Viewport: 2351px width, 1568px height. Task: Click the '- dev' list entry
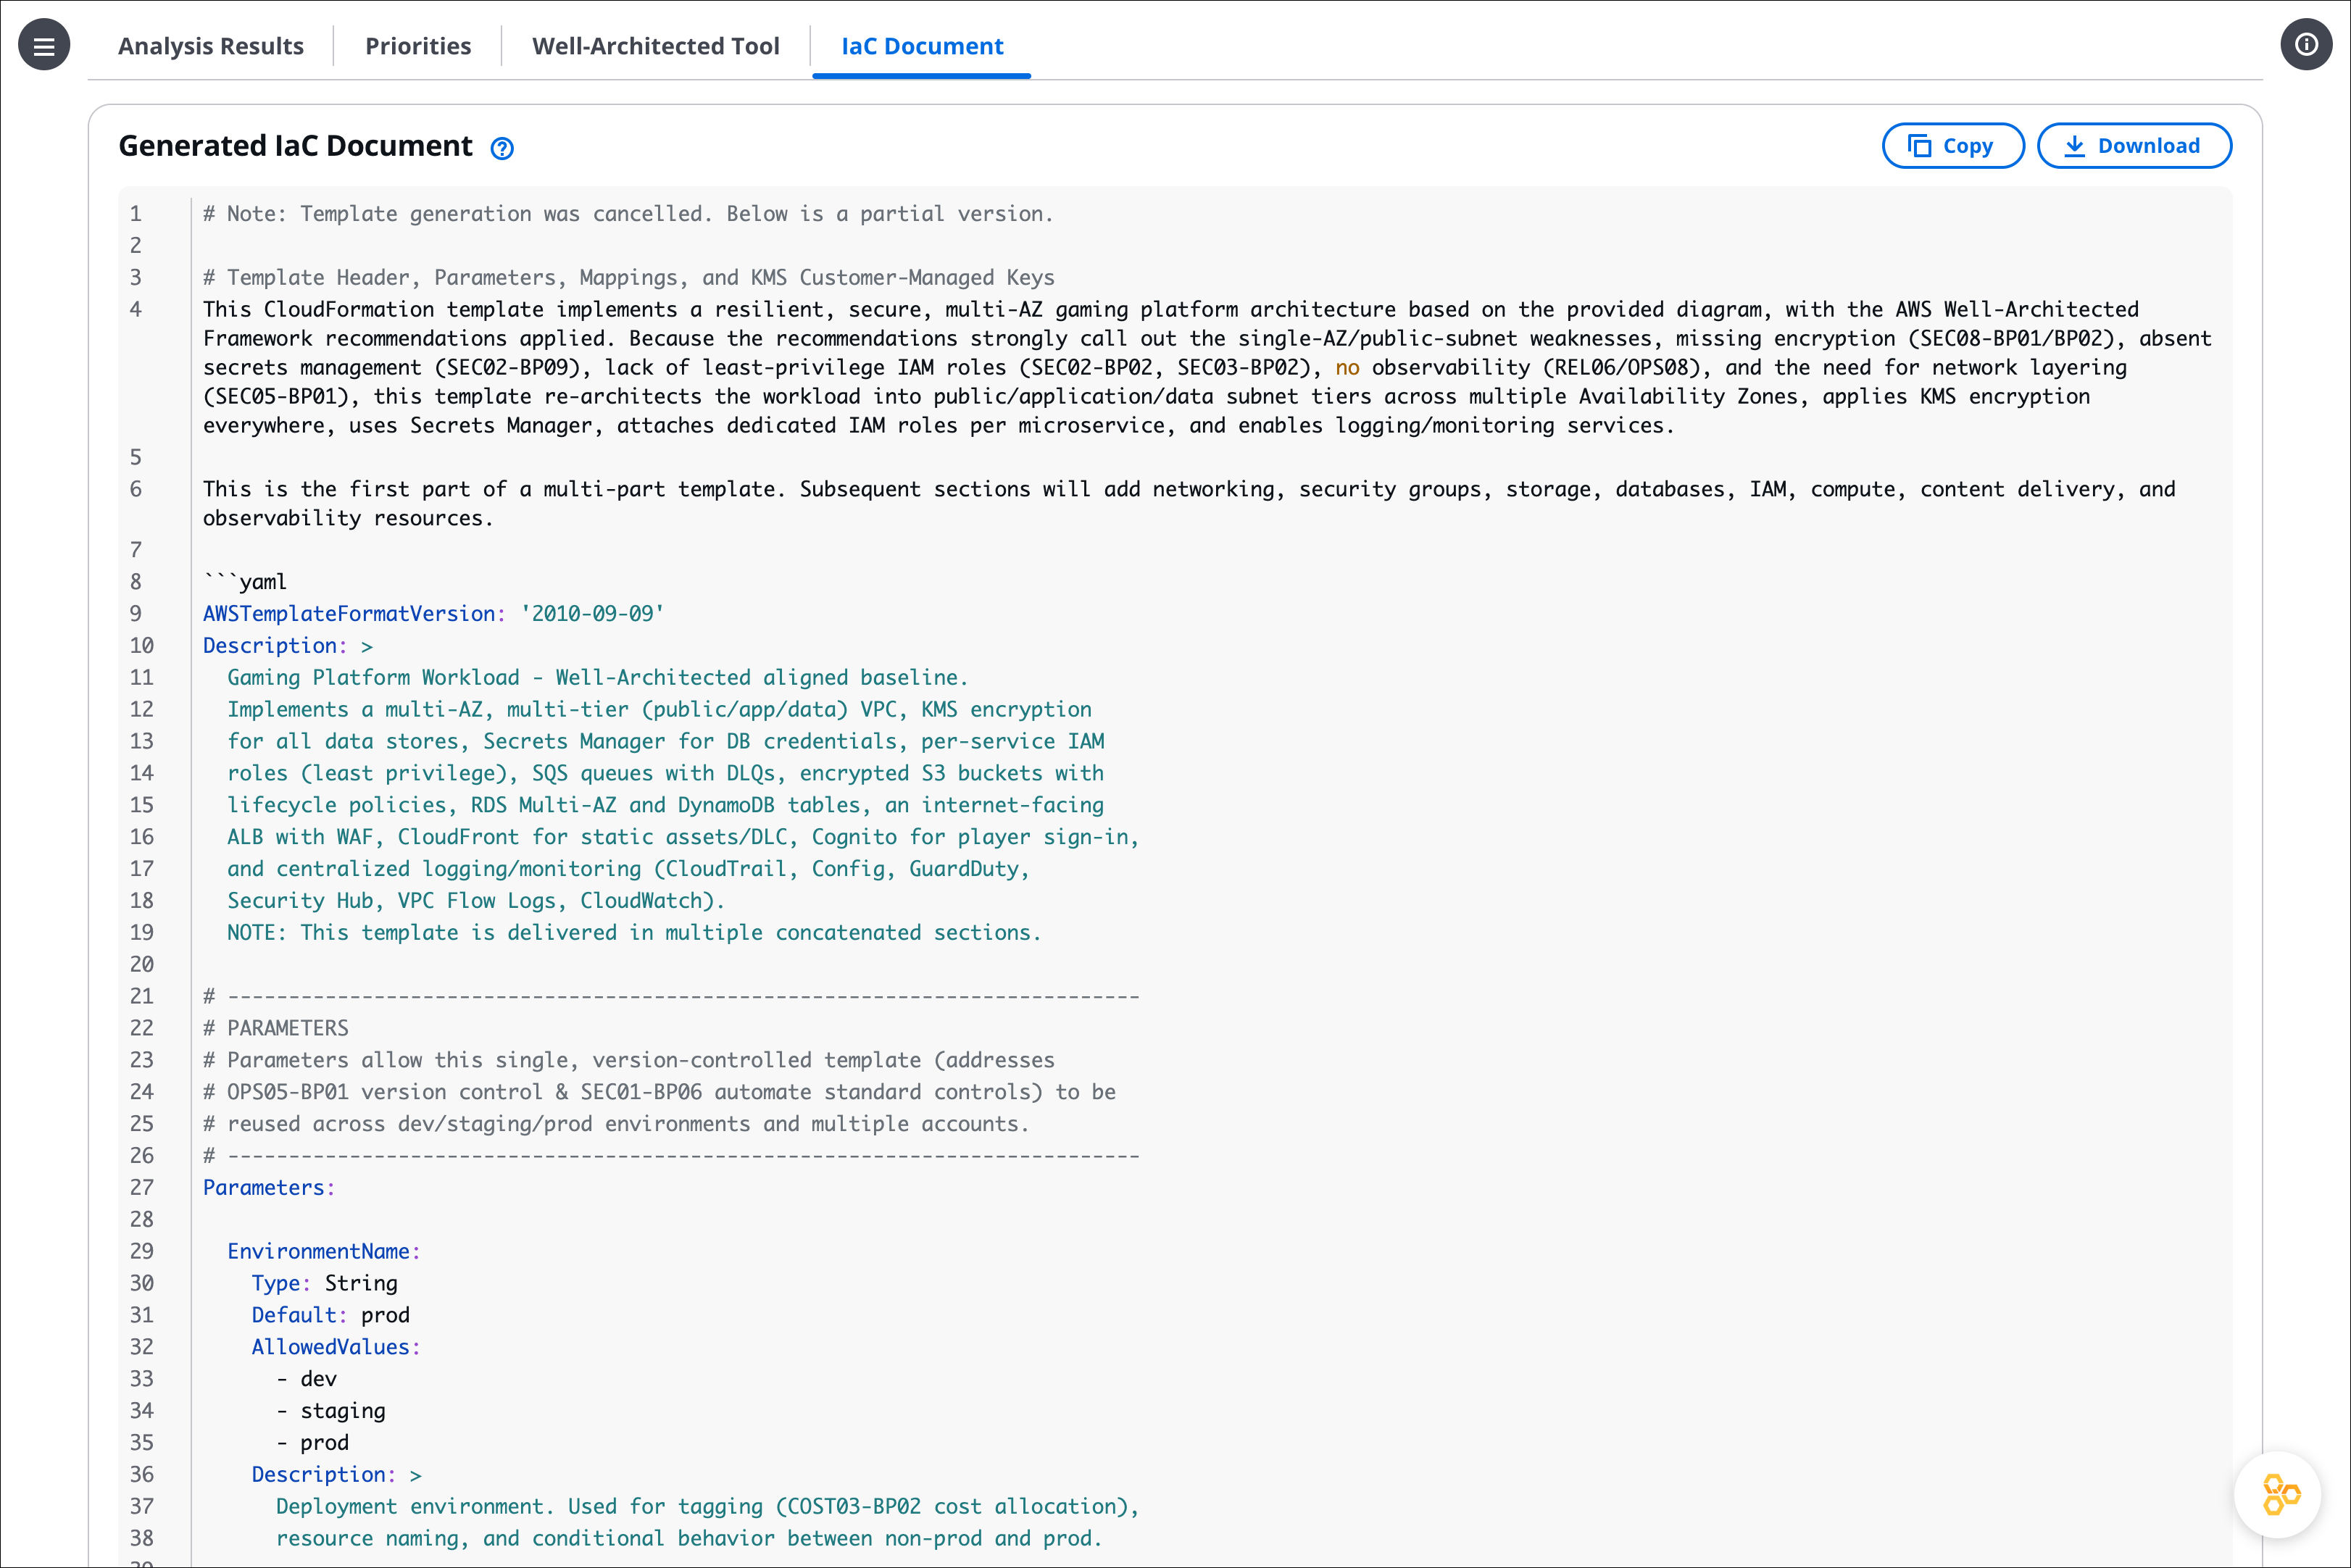pos(307,1380)
